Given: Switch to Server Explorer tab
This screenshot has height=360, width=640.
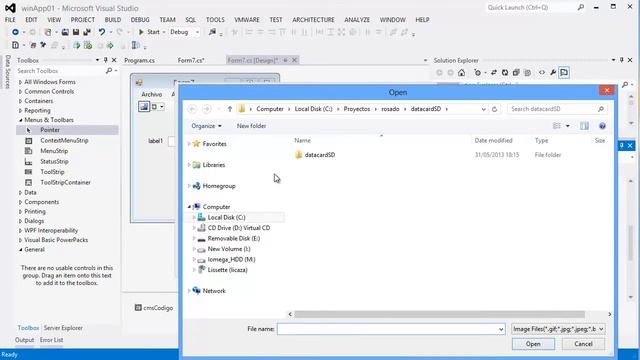Looking at the screenshot, I should click(63, 328).
